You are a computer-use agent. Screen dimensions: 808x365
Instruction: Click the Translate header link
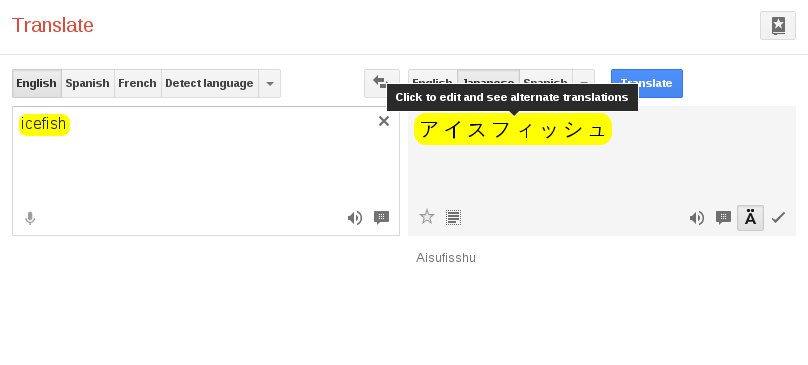(53, 25)
